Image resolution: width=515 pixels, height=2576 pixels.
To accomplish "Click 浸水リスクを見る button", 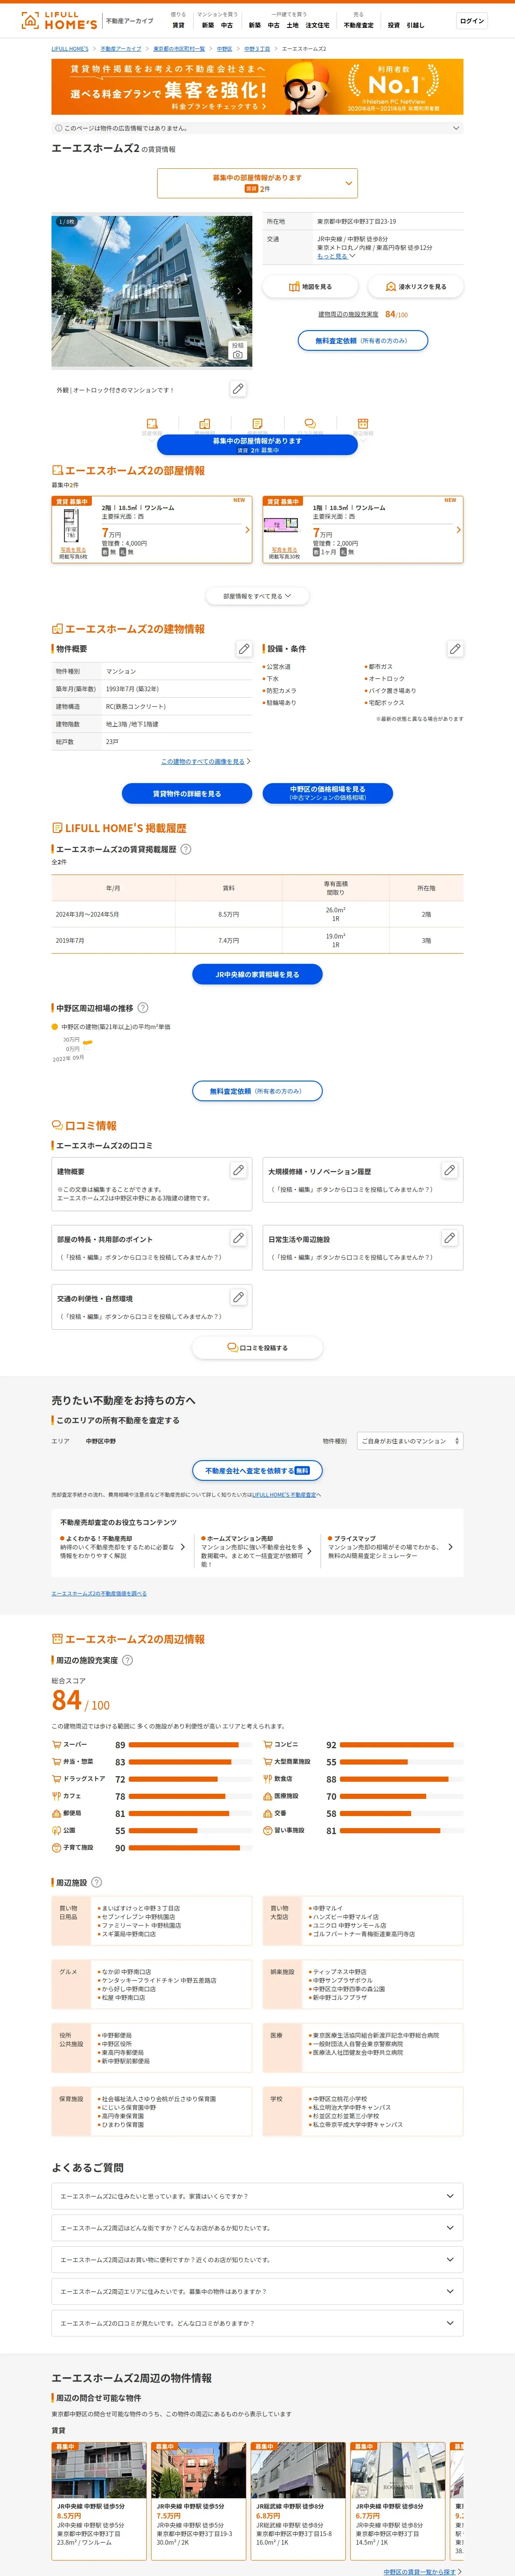I will click(415, 287).
